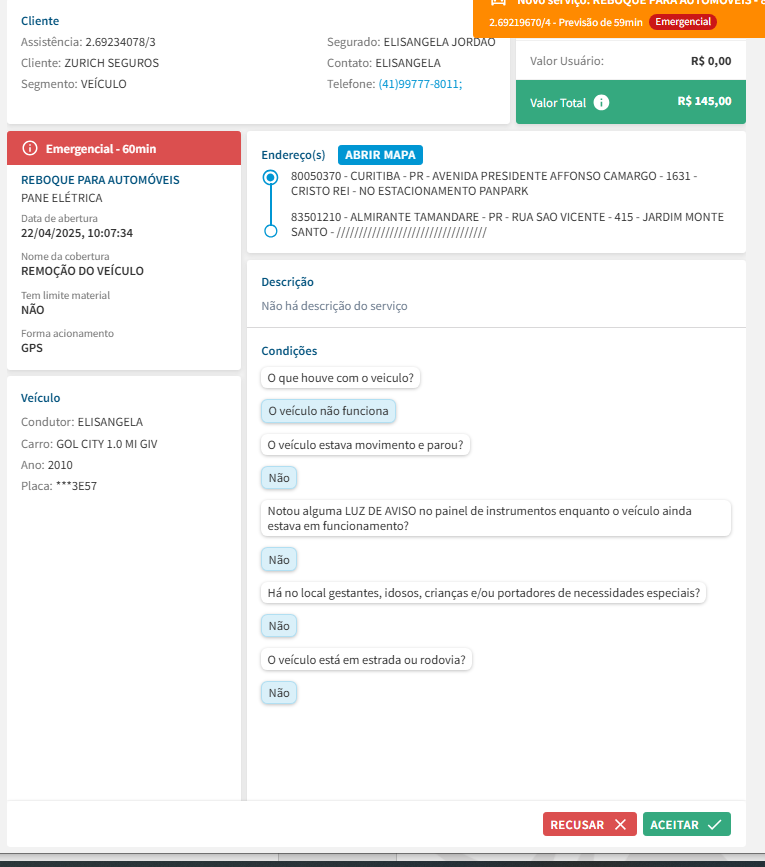765x867 pixels.
Task: Click the info icon beside Valor Total
Action: point(601,103)
